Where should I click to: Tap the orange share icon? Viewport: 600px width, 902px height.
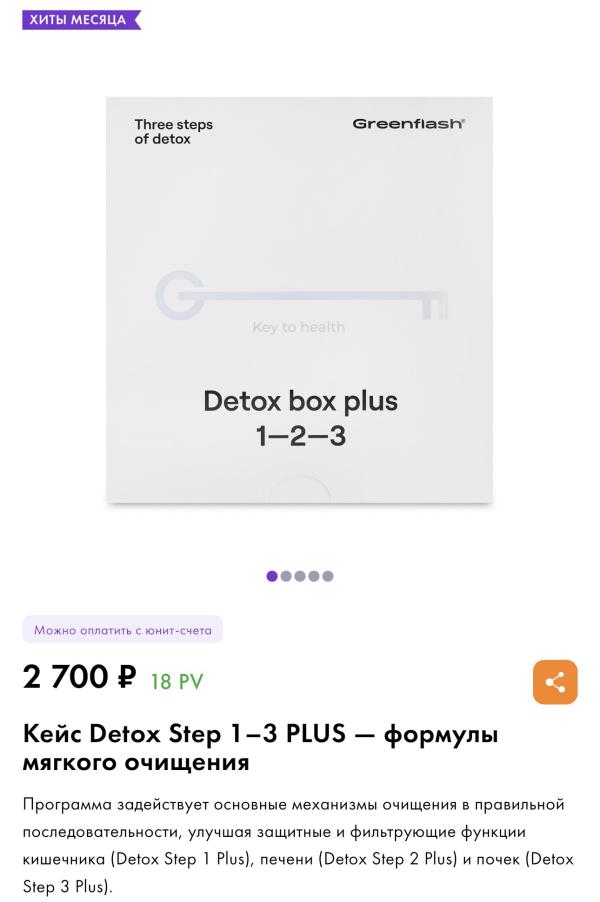[x=555, y=682]
